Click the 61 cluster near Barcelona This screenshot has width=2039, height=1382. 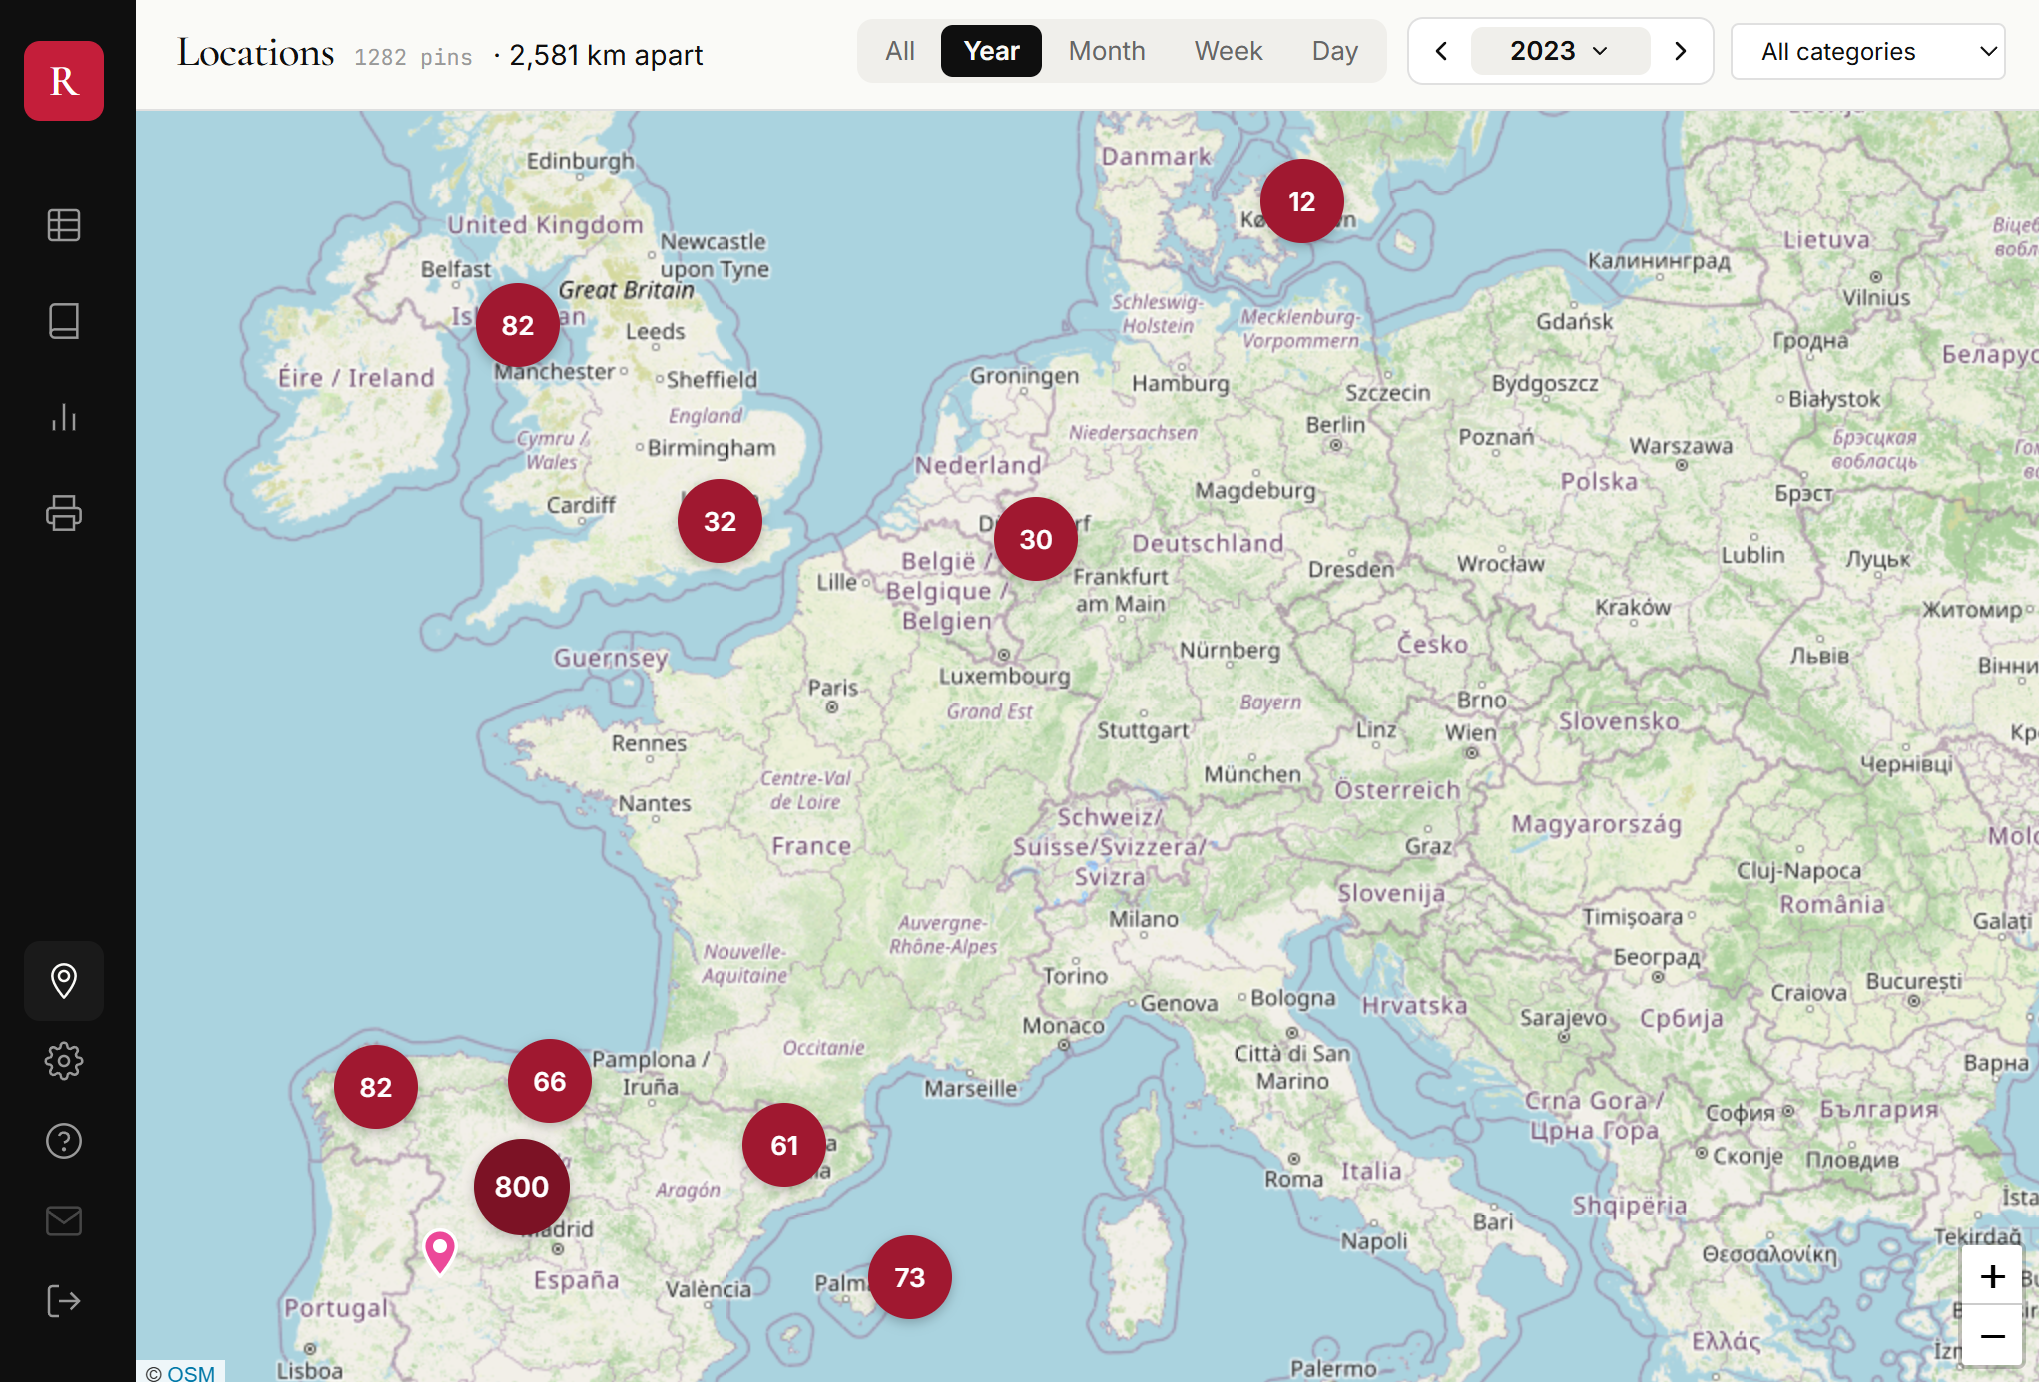784,1145
